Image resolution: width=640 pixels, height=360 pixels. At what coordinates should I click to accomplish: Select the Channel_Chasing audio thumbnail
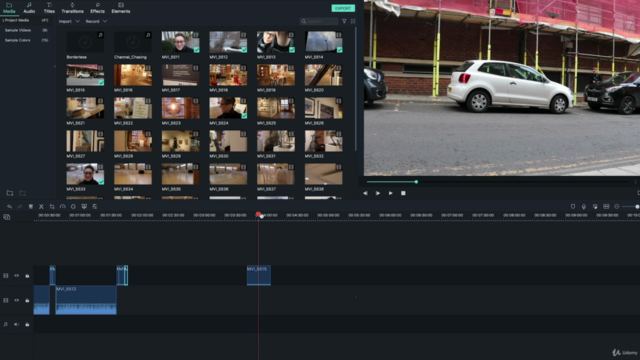[133, 42]
